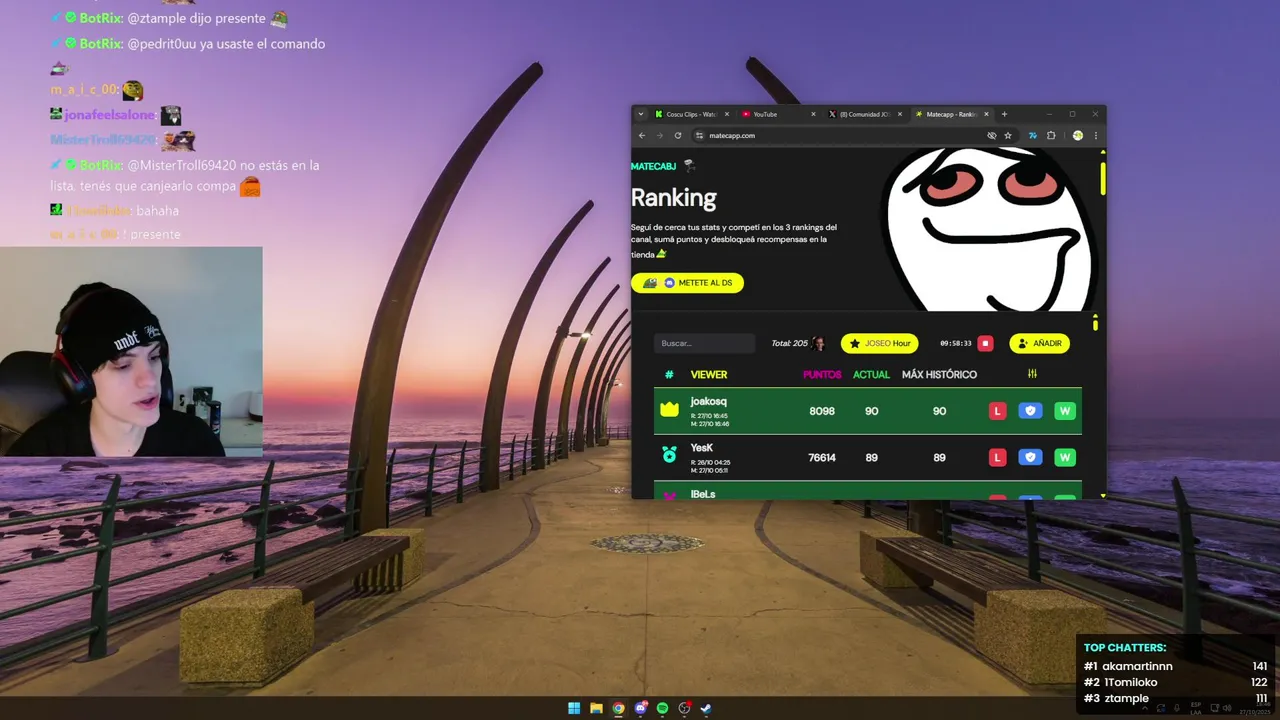Sort by the # column header

click(669, 374)
